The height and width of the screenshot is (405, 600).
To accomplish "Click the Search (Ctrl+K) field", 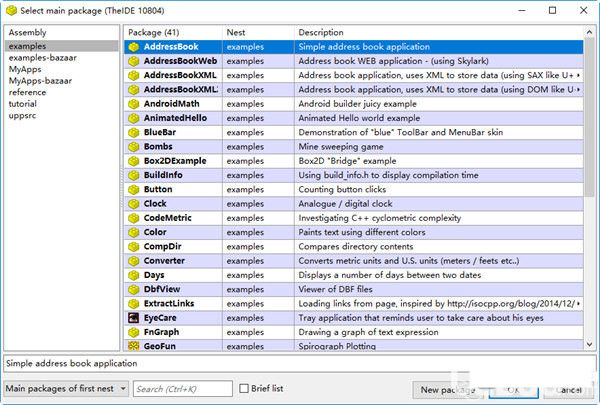I will pyautogui.click(x=183, y=389).
